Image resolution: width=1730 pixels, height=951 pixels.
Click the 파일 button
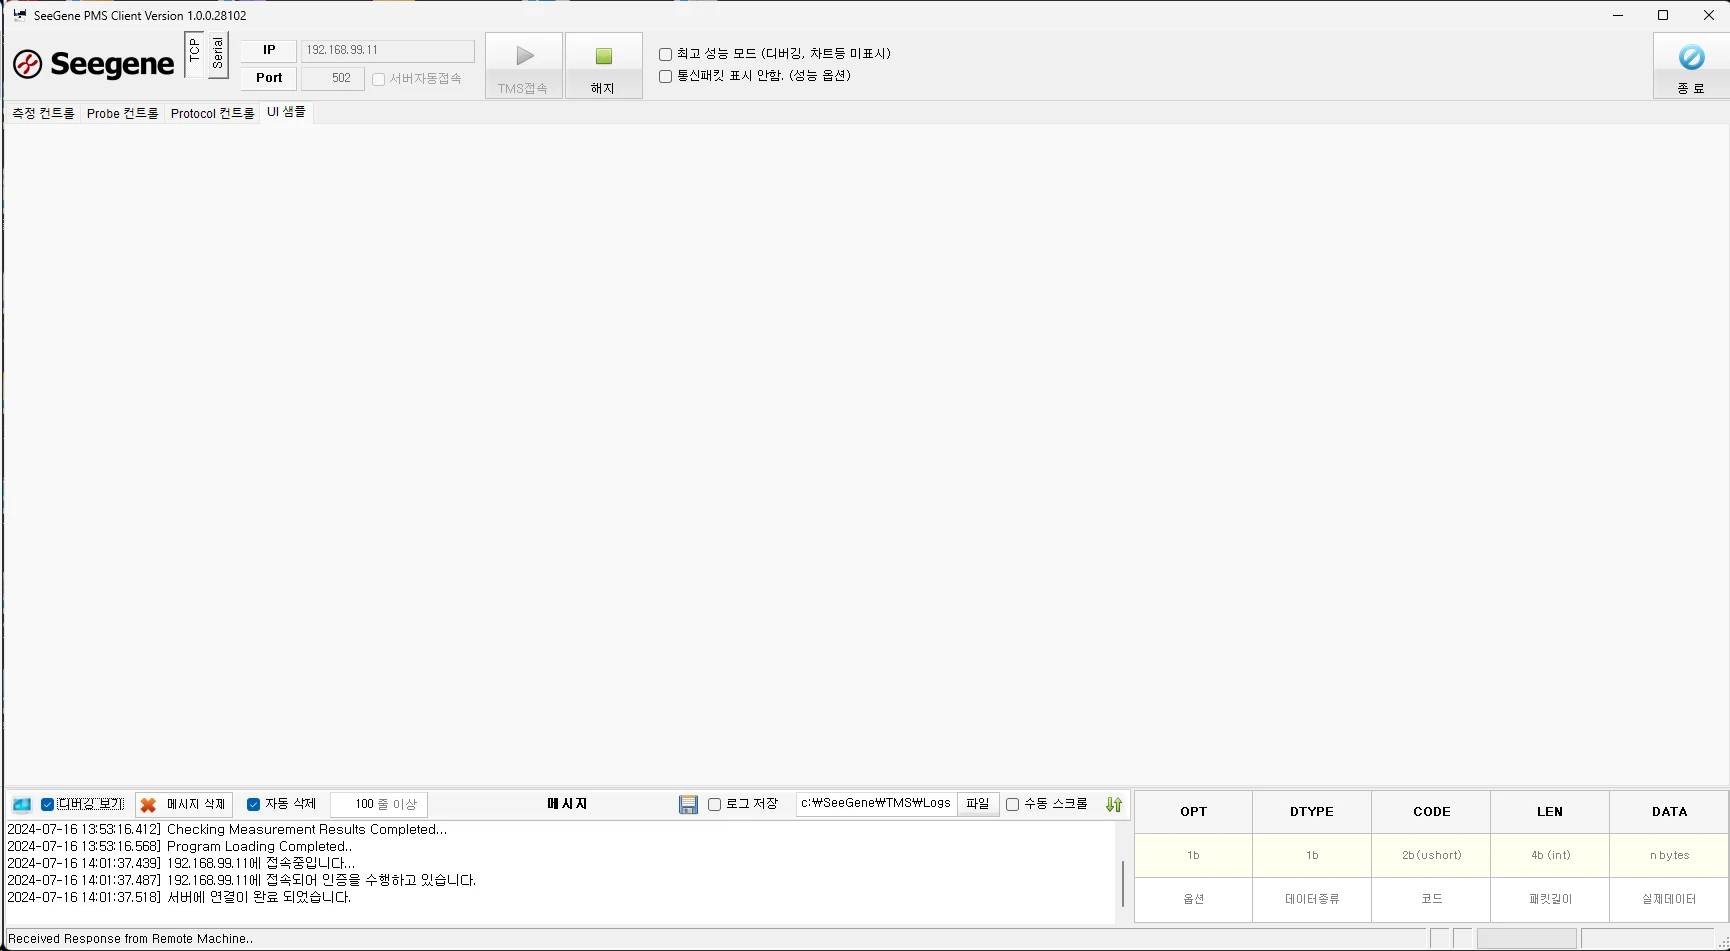pyautogui.click(x=978, y=804)
